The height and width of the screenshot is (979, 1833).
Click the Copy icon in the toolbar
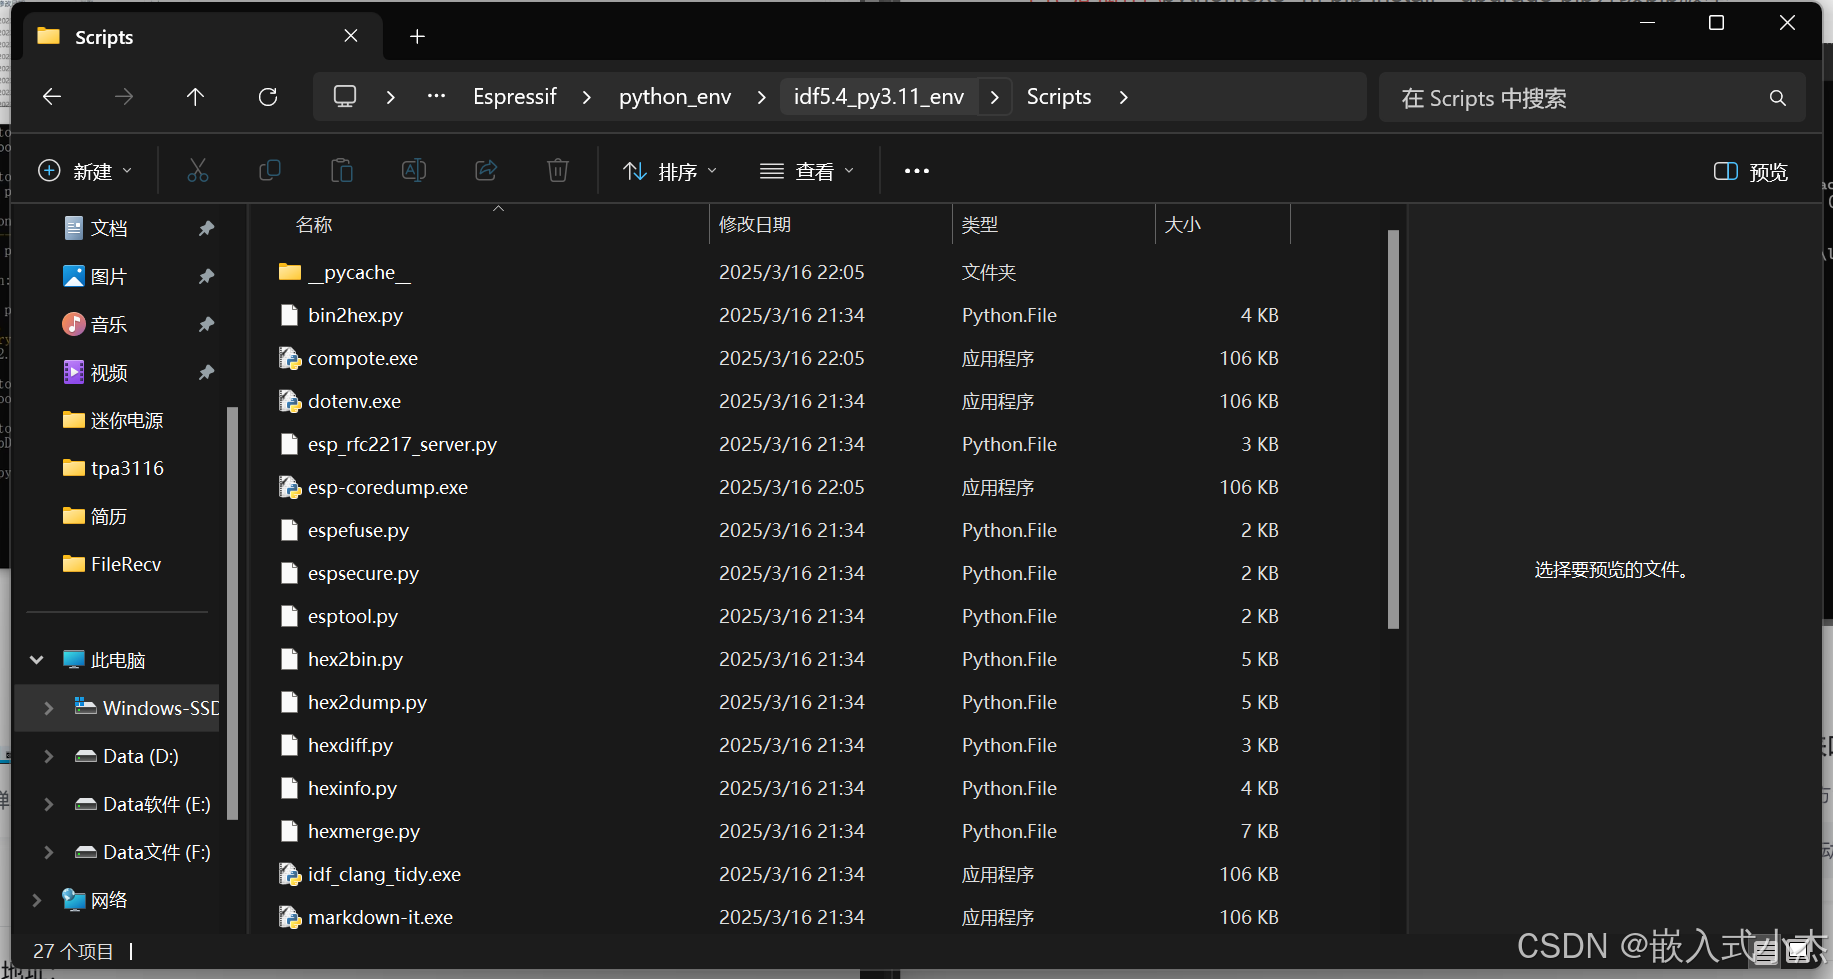270,170
